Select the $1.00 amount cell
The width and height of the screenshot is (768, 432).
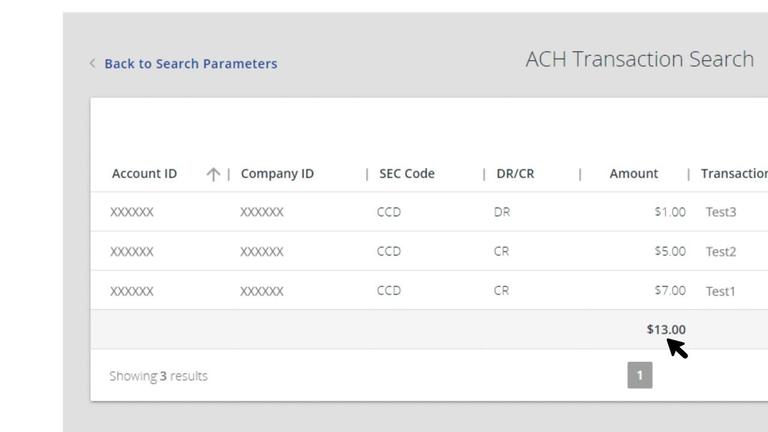coord(670,212)
